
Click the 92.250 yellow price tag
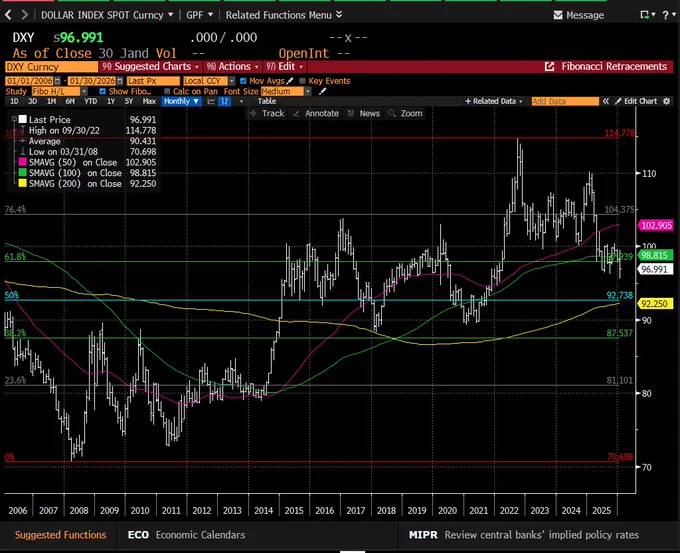point(656,304)
